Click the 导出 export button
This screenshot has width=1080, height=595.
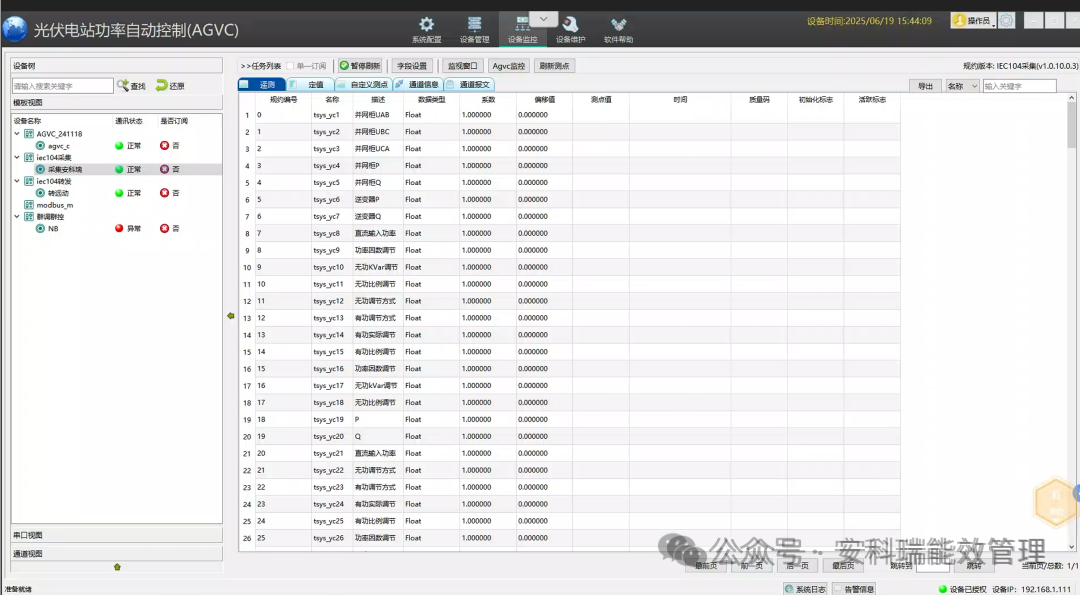(x=925, y=86)
